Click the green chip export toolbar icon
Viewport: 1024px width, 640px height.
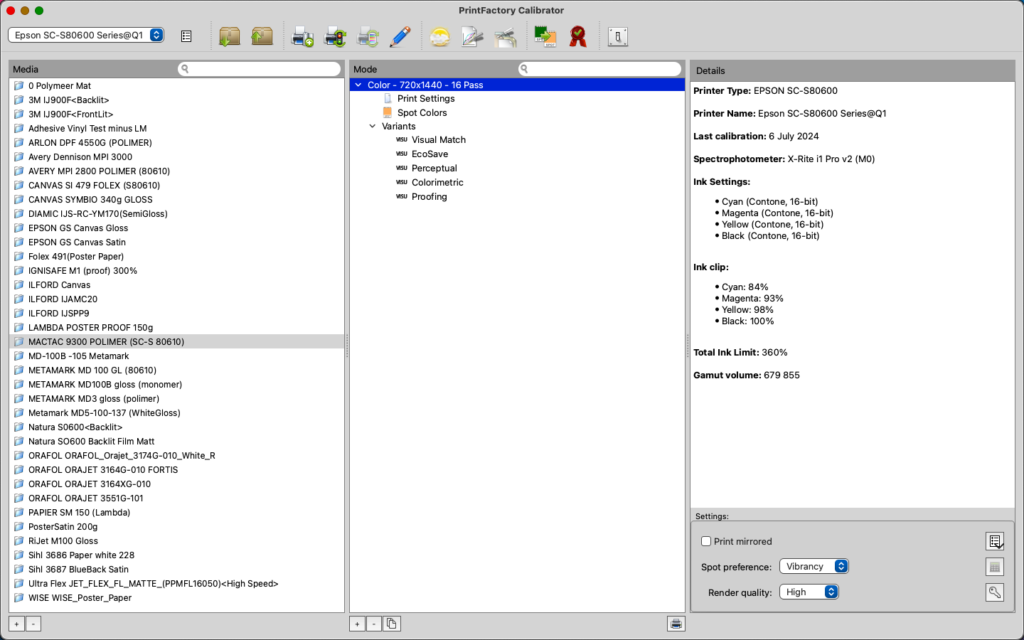point(545,37)
